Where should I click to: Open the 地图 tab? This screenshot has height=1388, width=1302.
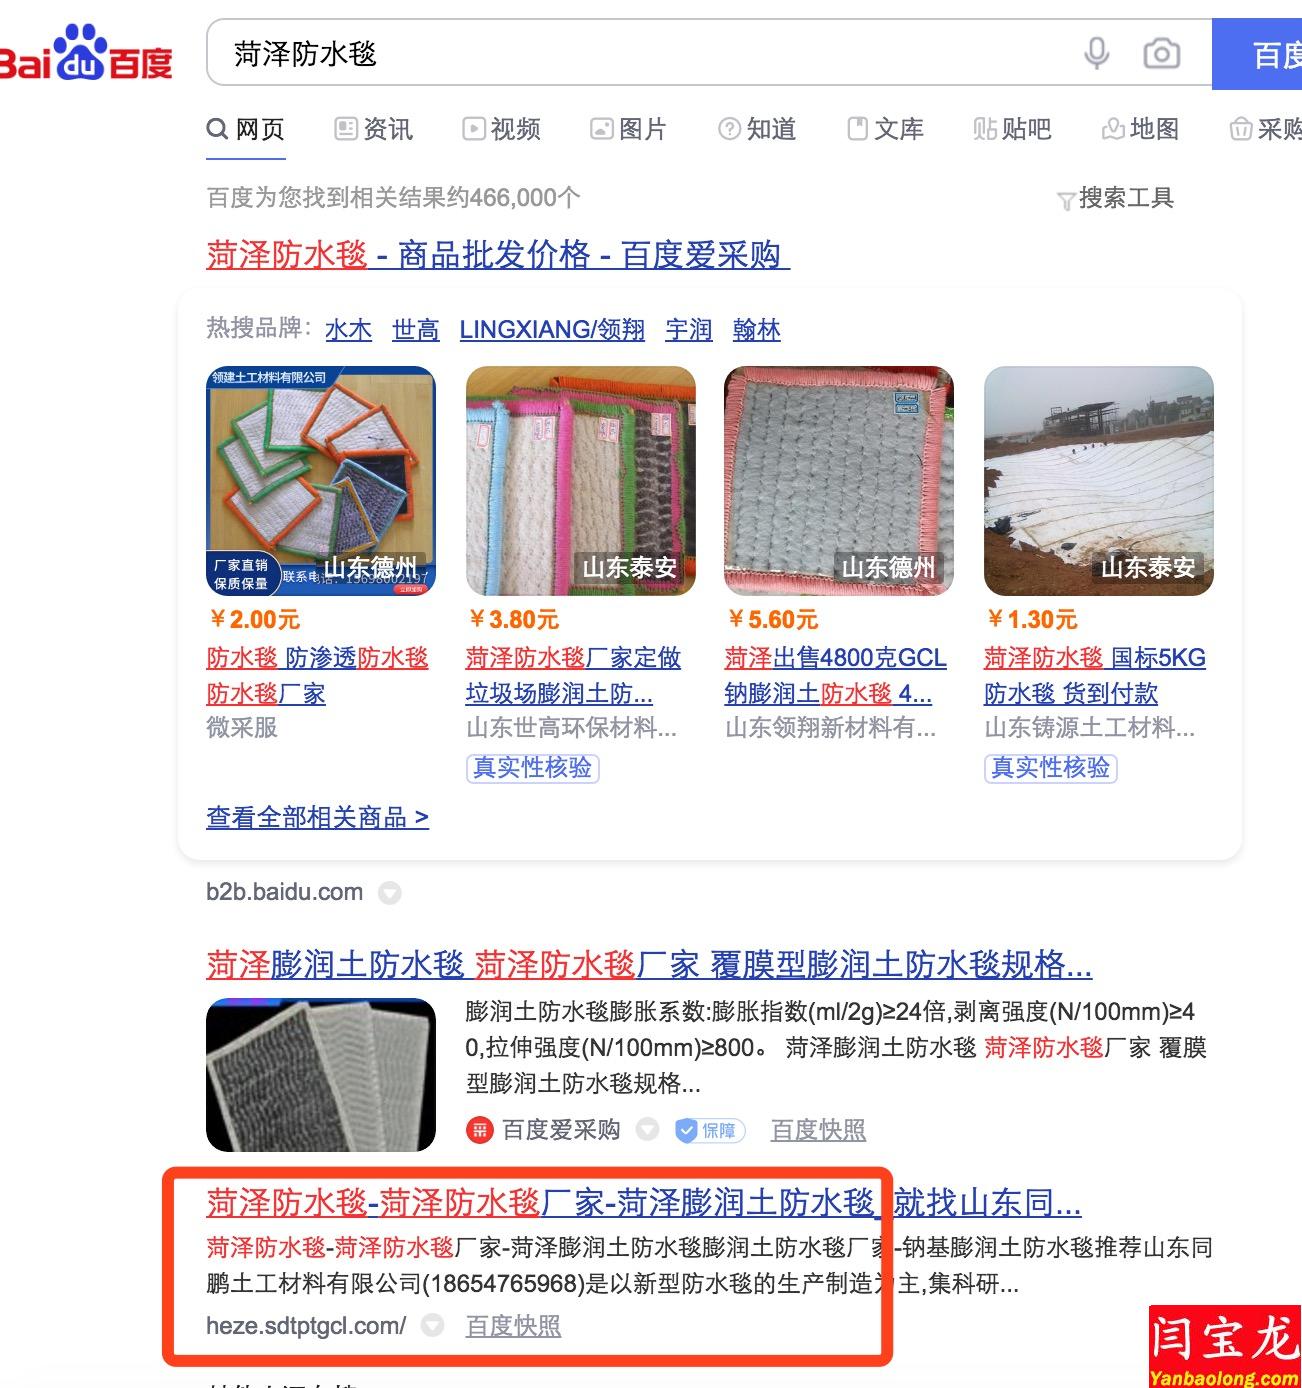pos(1140,129)
